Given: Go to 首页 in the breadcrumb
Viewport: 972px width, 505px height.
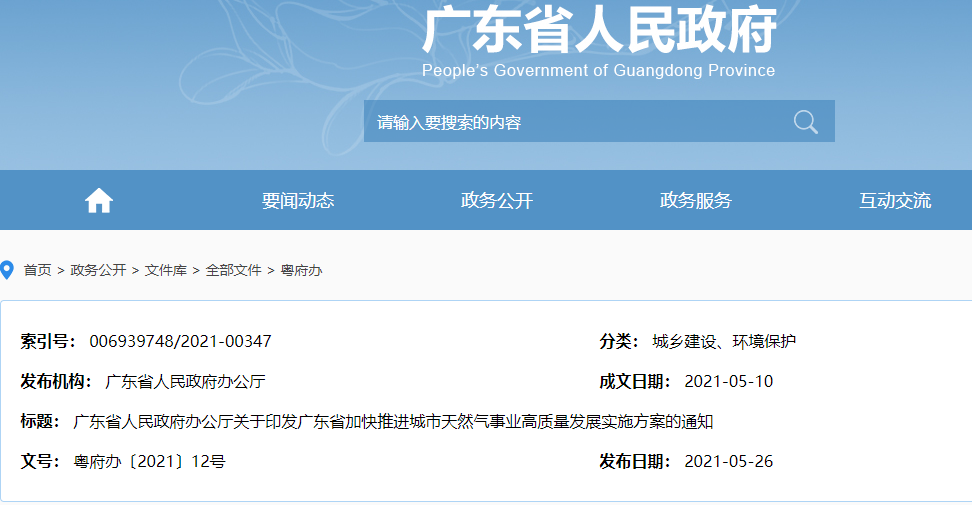Looking at the screenshot, I should (37, 270).
